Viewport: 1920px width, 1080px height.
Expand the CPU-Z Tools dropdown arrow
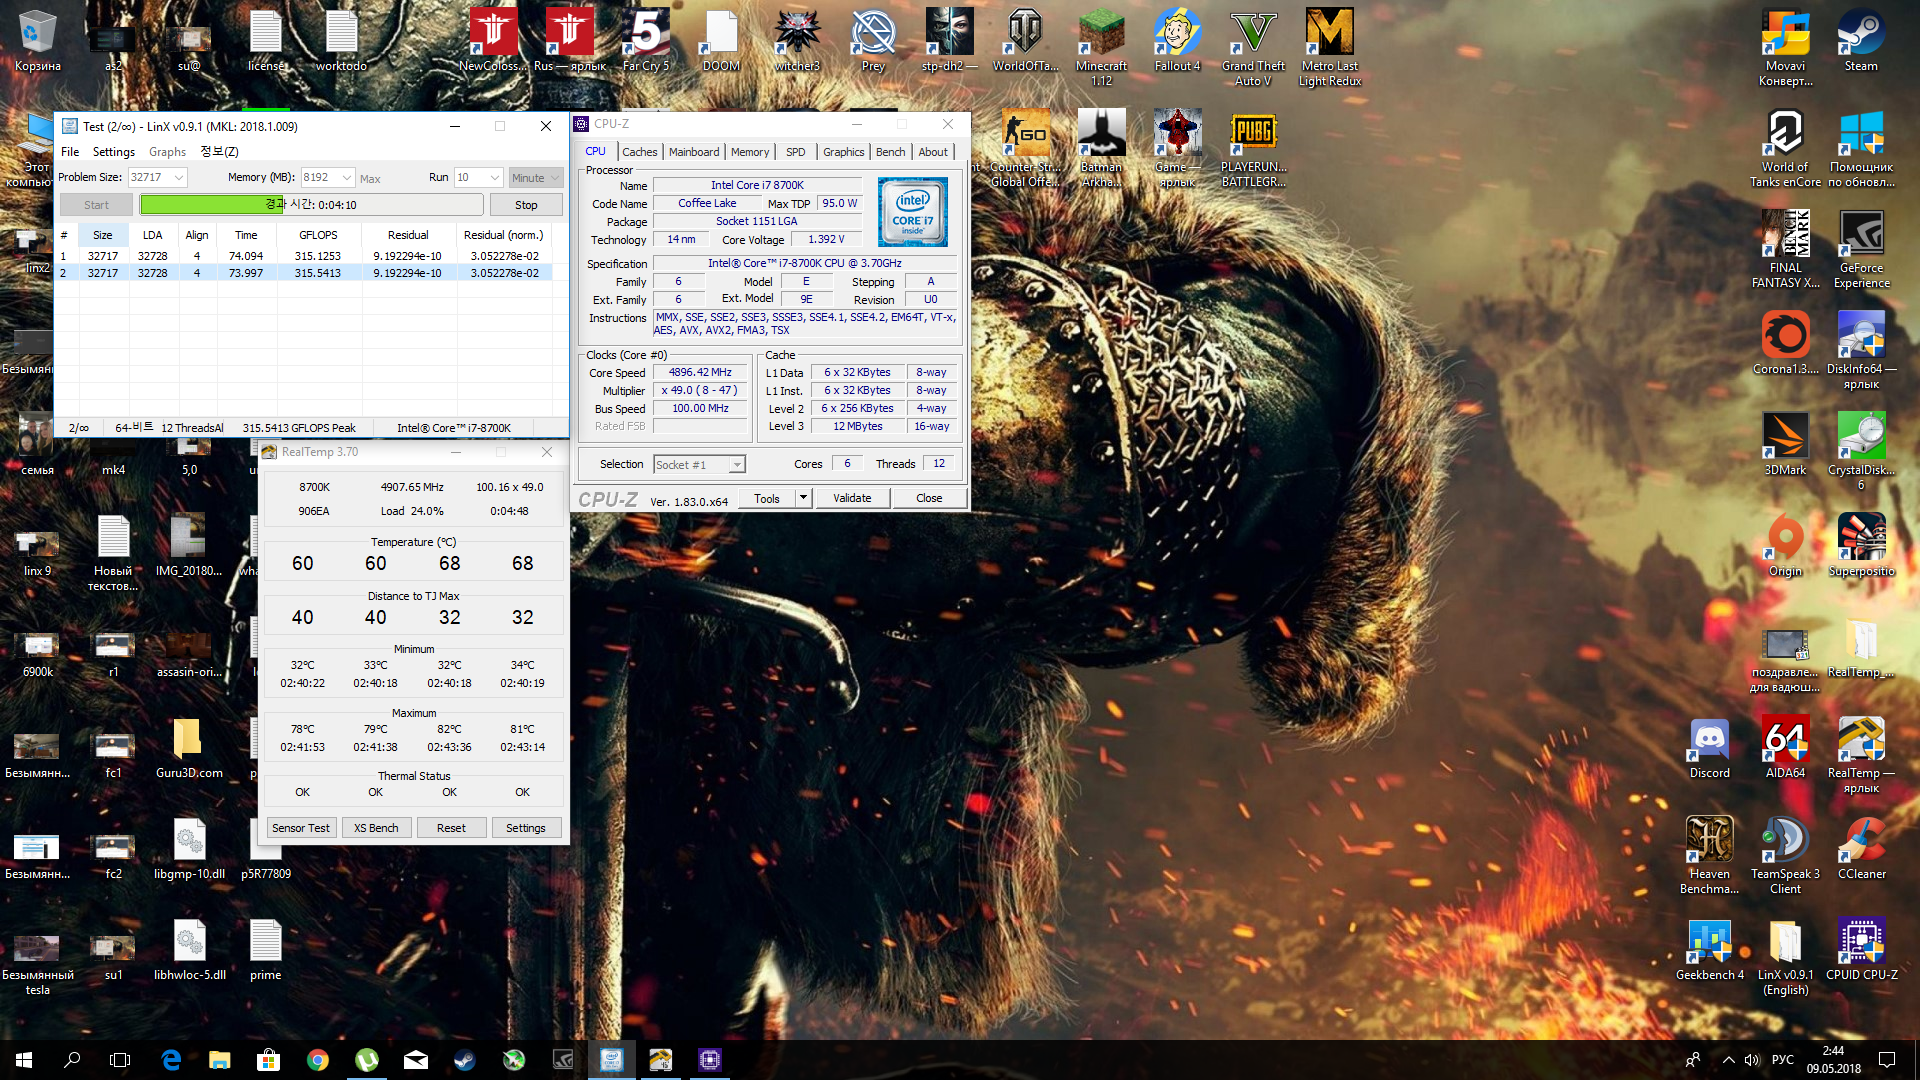click(x=802, y=498)
